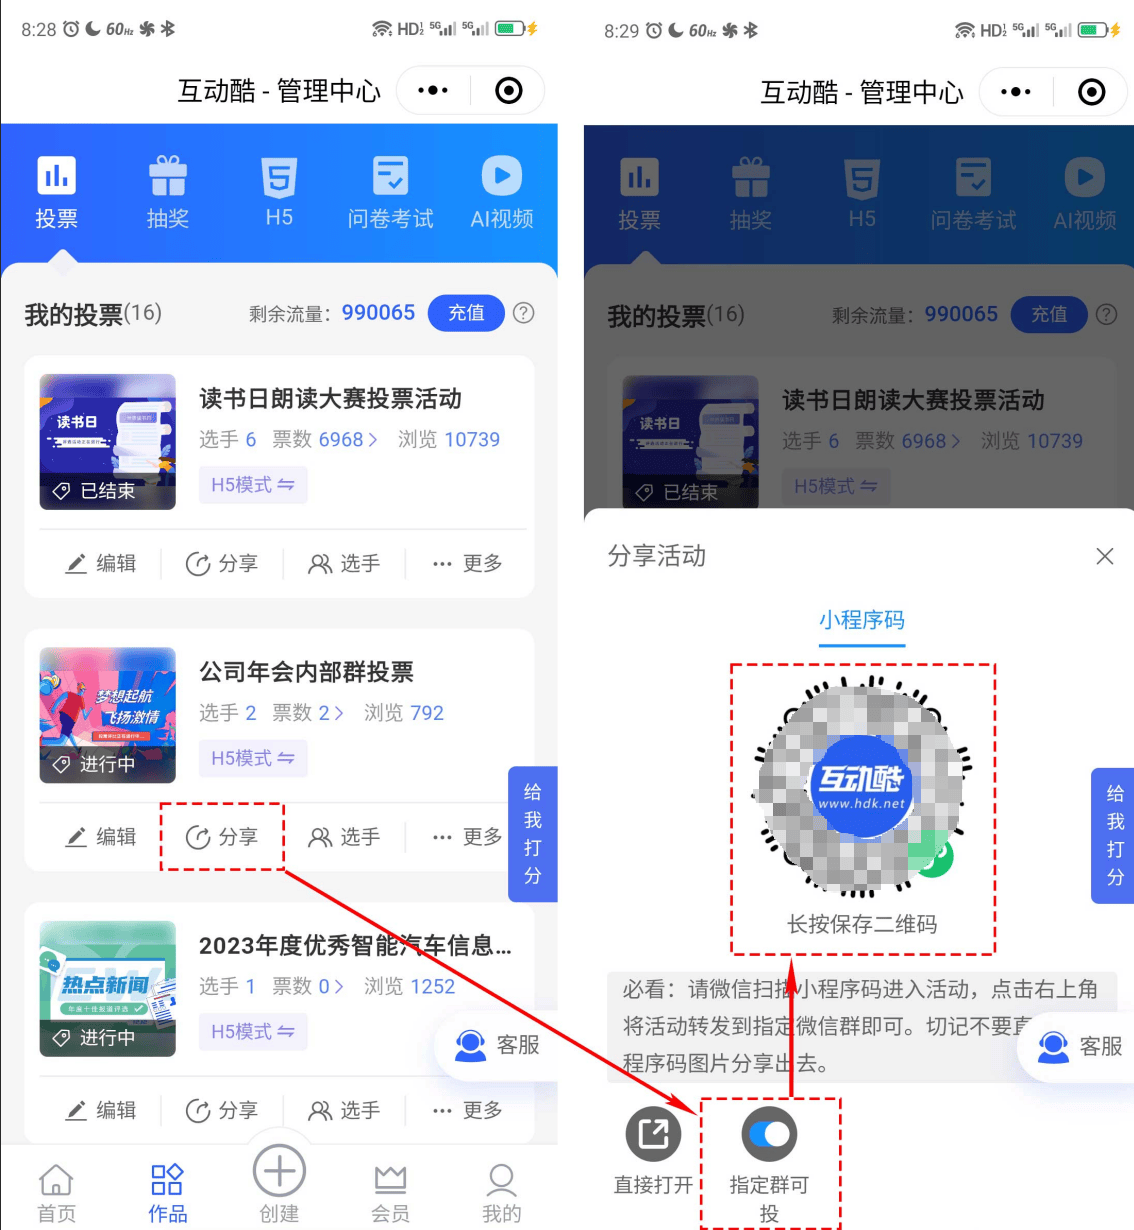Tap alarm clock icon in left status bar
1134x1230 pixels.
click(x=71, y=29)
